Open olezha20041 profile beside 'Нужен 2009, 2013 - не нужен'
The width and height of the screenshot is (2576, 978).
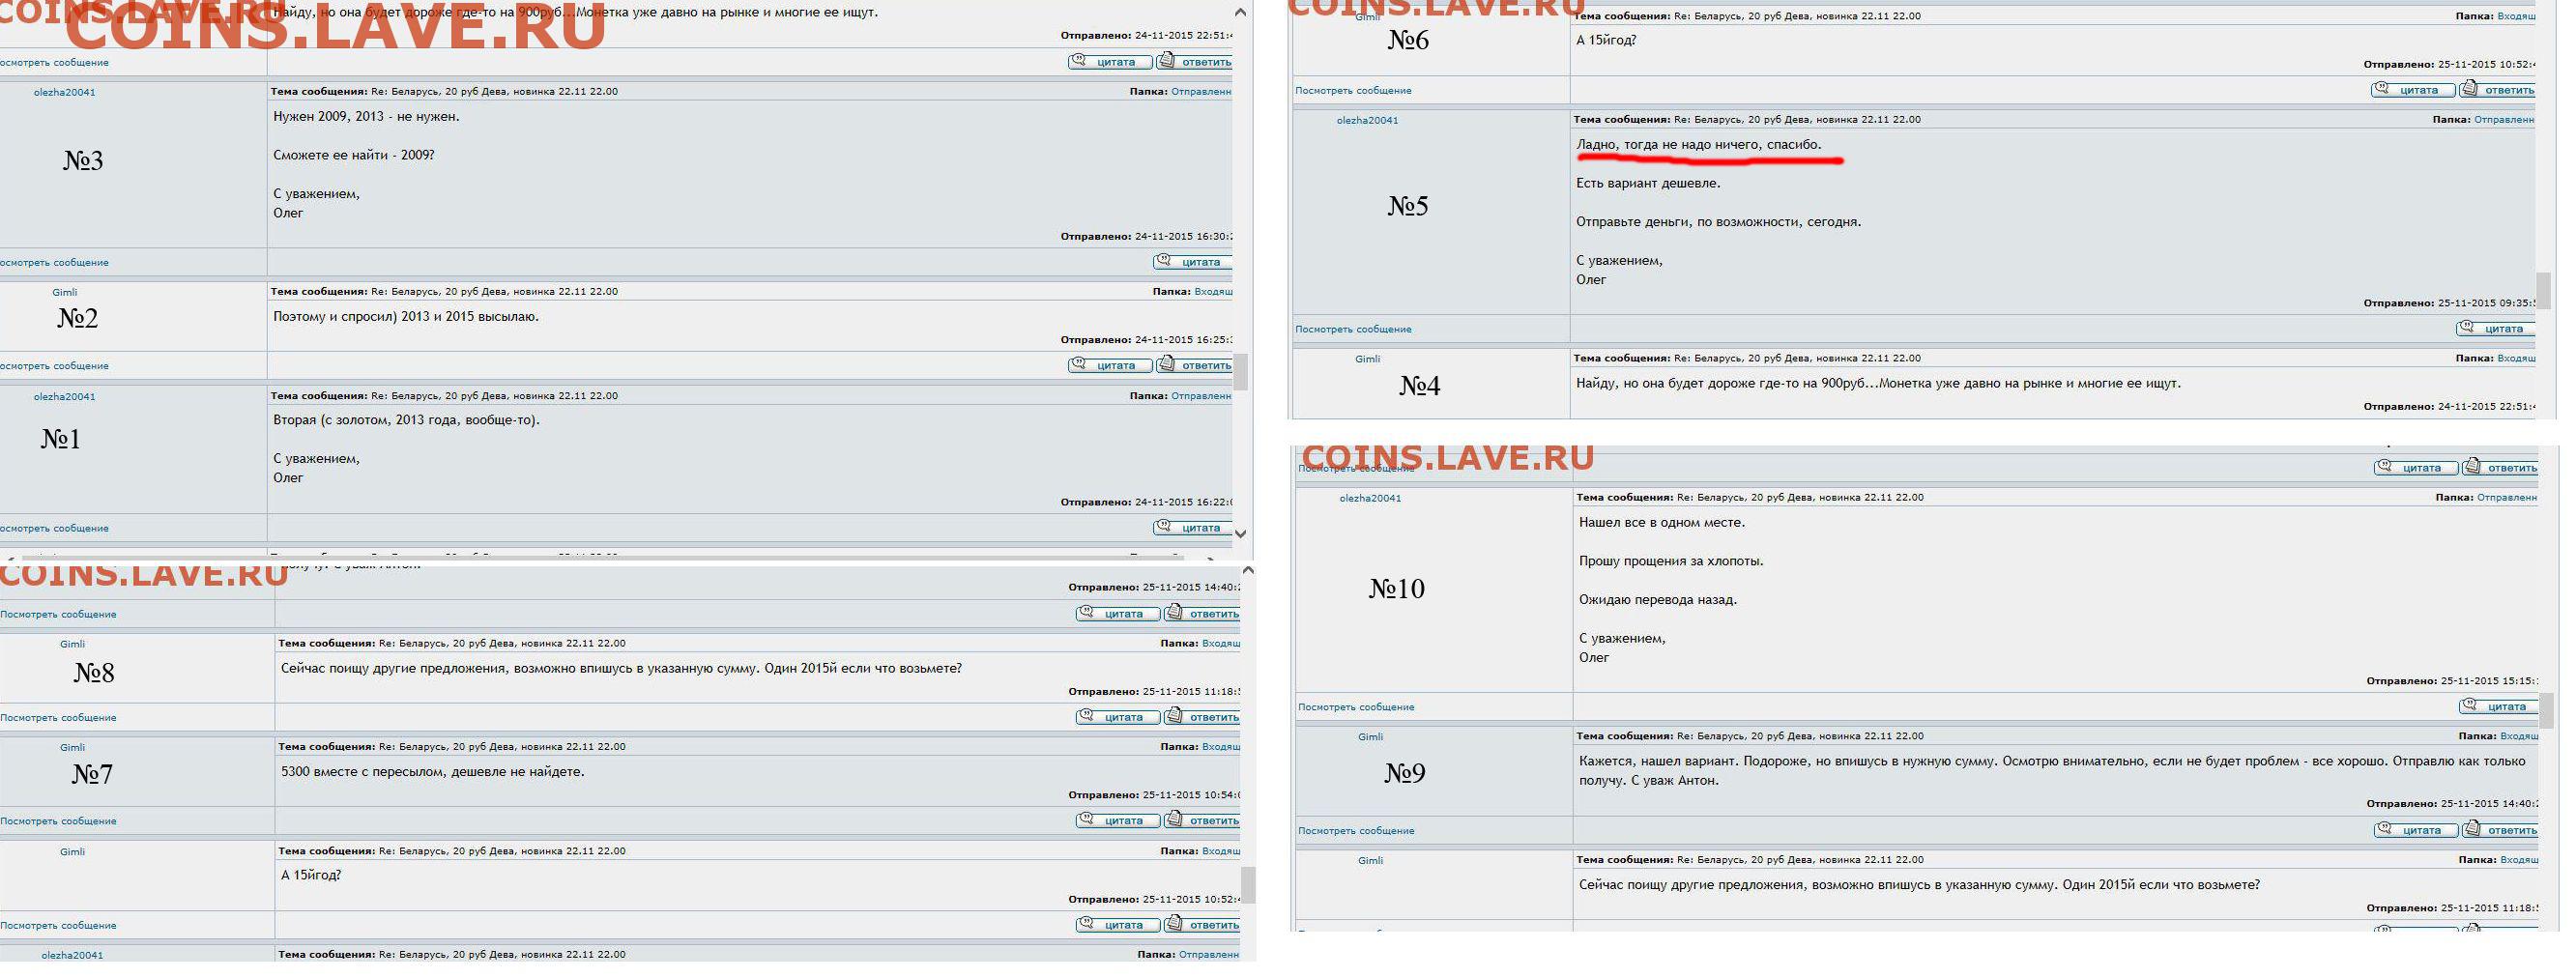pyautogui.click(x=65, y=93)
